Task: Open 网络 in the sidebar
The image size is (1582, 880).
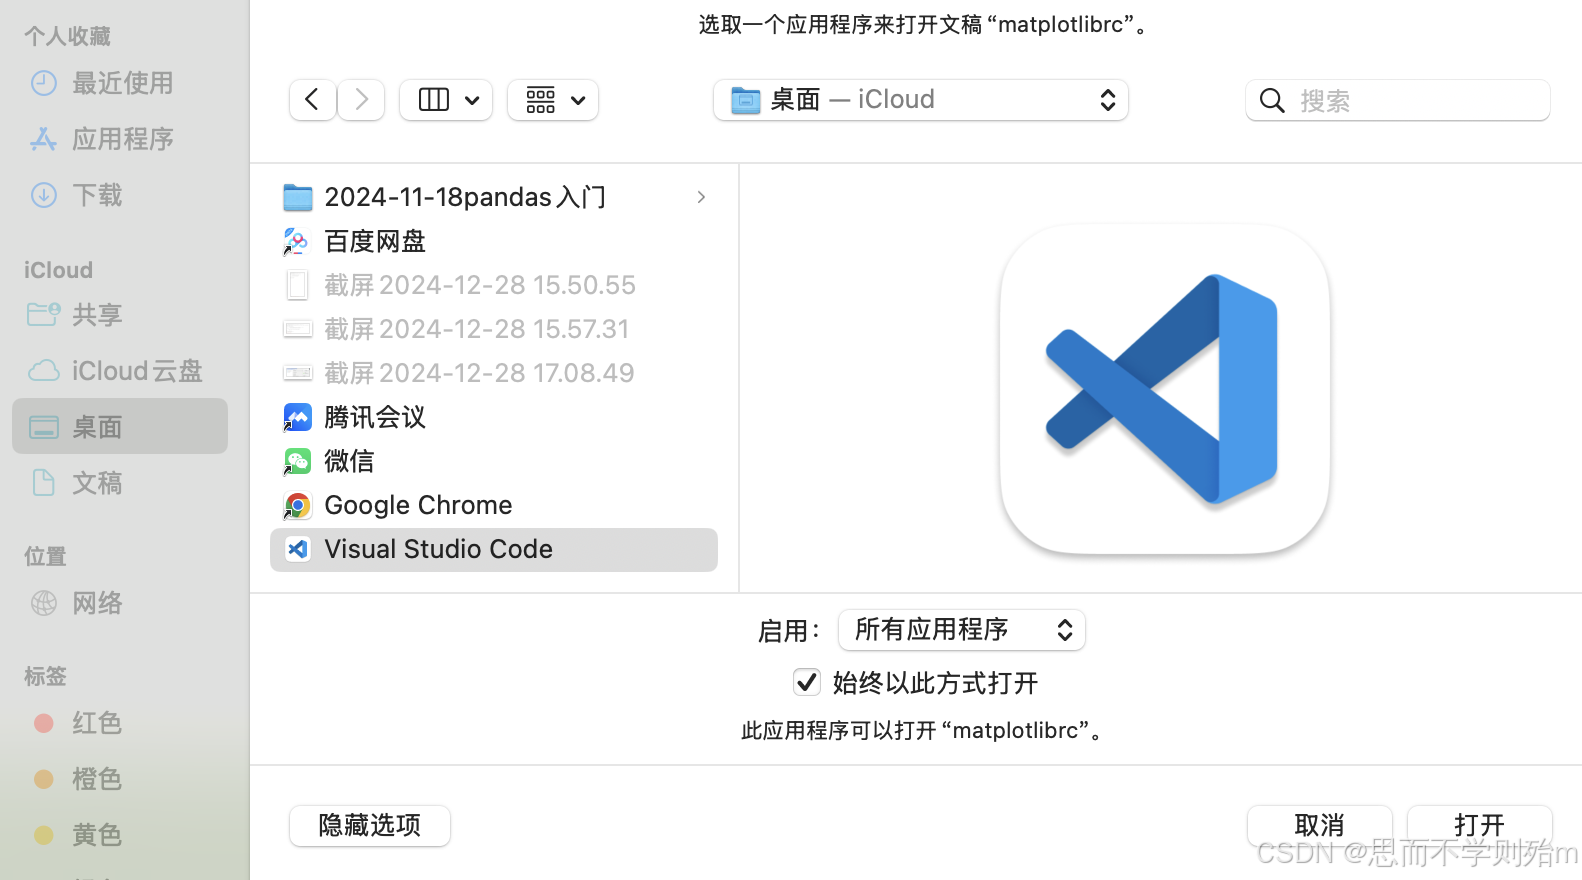Action: (x=120, y=603)
